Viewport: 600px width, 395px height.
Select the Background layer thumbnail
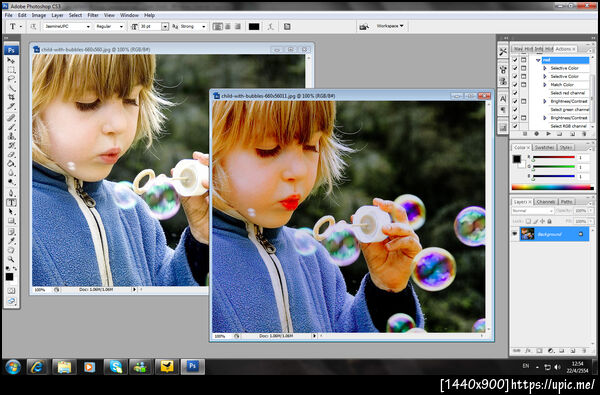[x=527, y=234]
